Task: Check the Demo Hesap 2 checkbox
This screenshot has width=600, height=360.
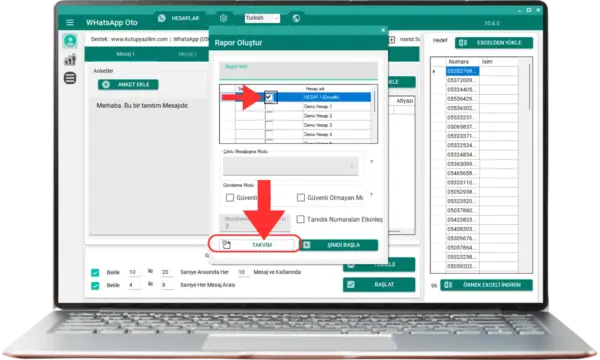Action: tap(269, 116)
